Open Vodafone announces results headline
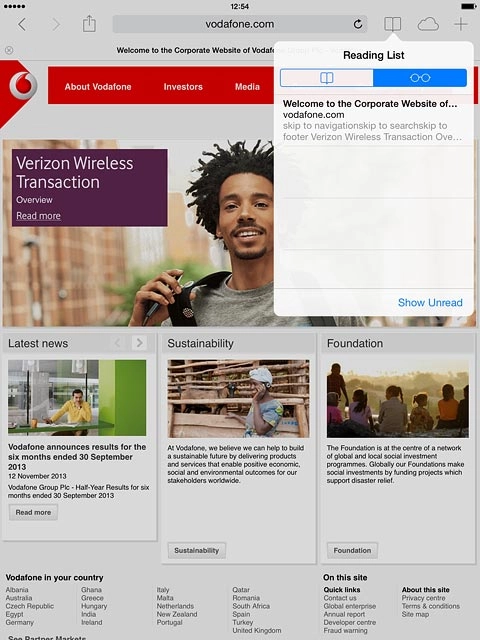The width and height of the screenshot is (480, 640). coord(77,457)
